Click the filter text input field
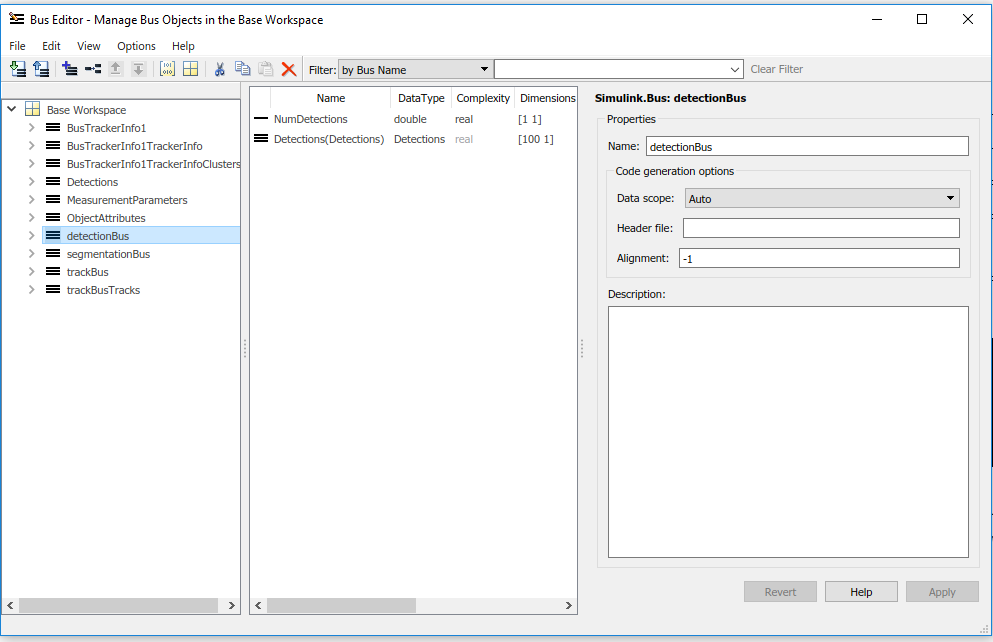 click(x=611, y=69)
